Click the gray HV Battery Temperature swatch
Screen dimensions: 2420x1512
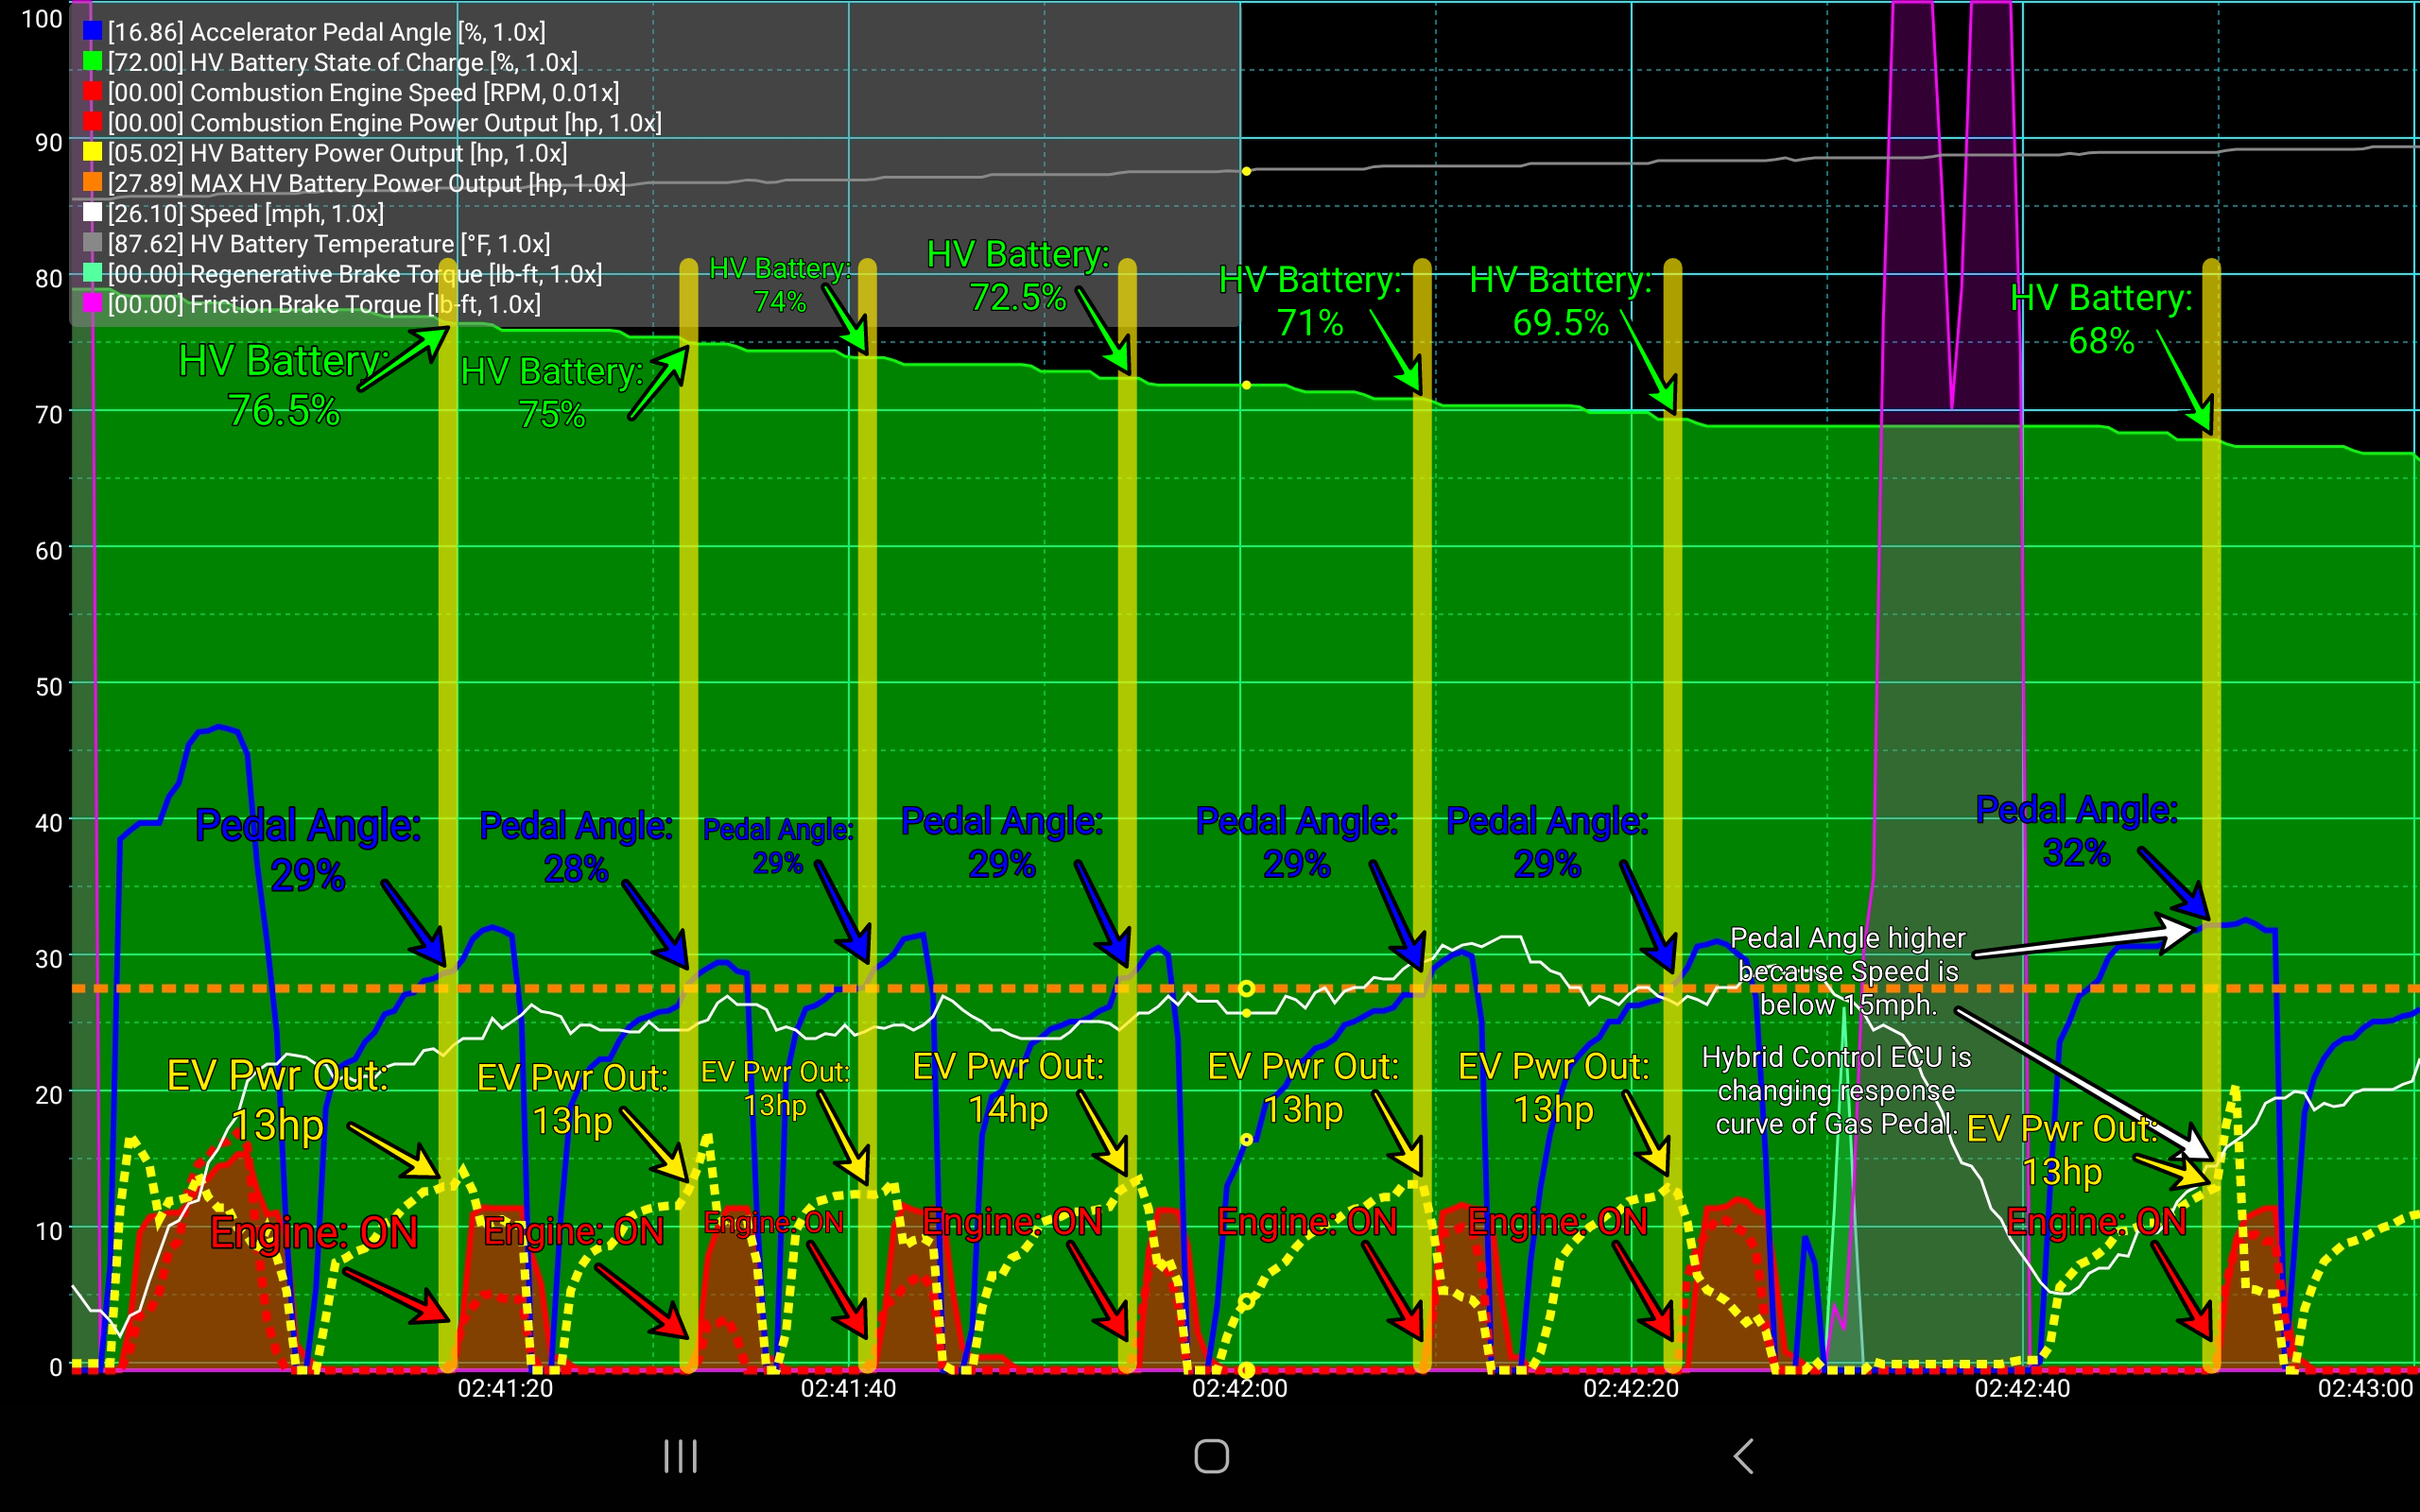[92, 243]
